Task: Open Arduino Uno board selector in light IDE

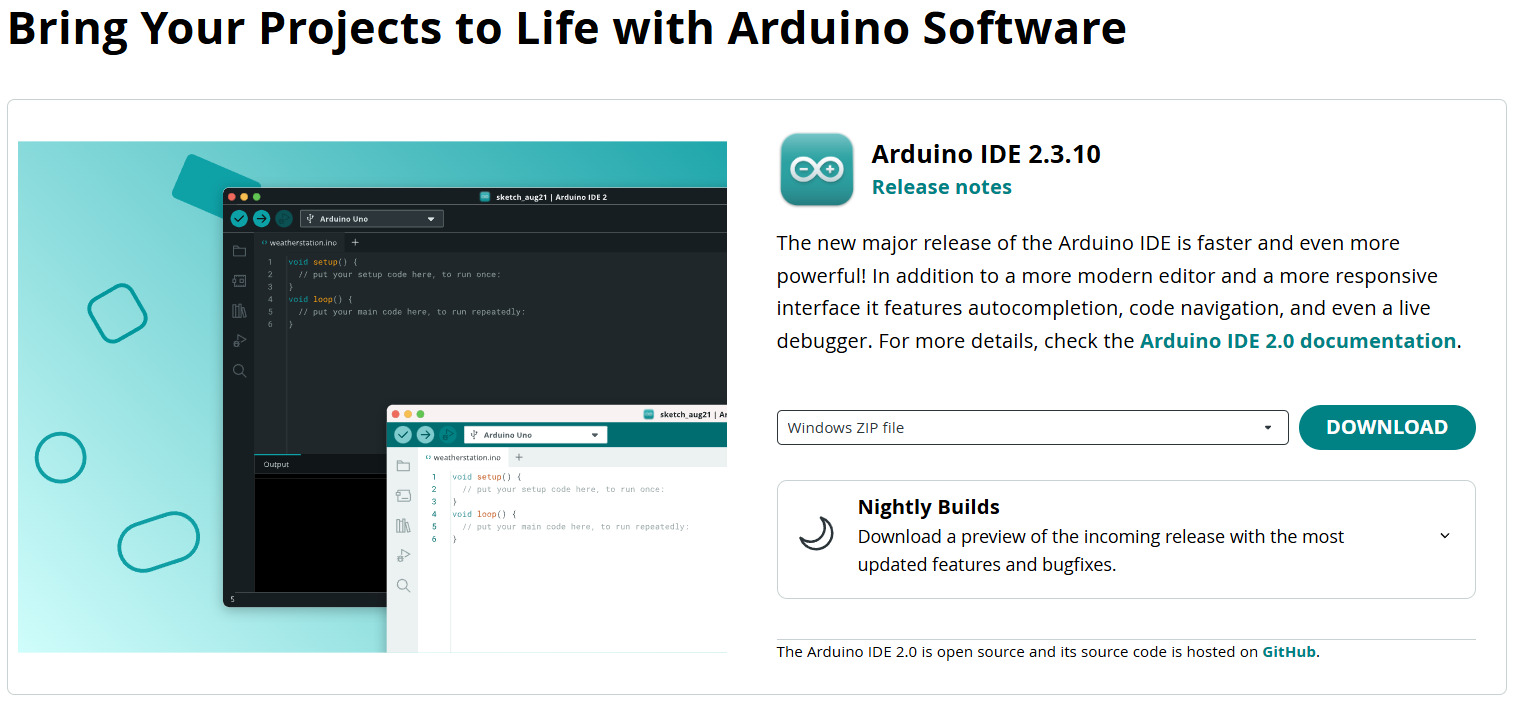Action: [x=535, y=435]
